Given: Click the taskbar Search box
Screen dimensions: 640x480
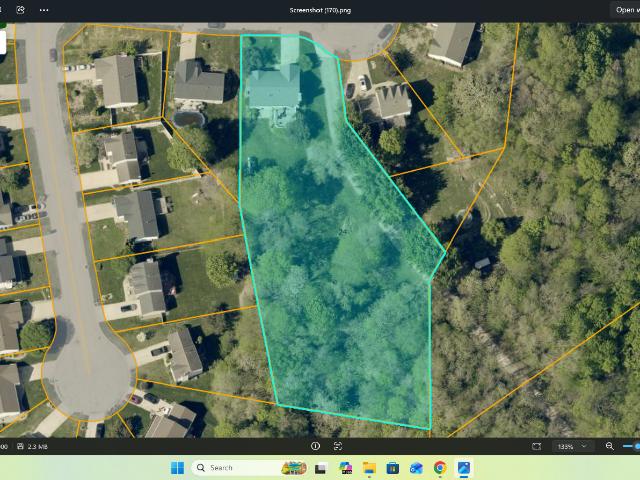Looking at the screenshot, I should pyautogui.click(x=249, y=468).
